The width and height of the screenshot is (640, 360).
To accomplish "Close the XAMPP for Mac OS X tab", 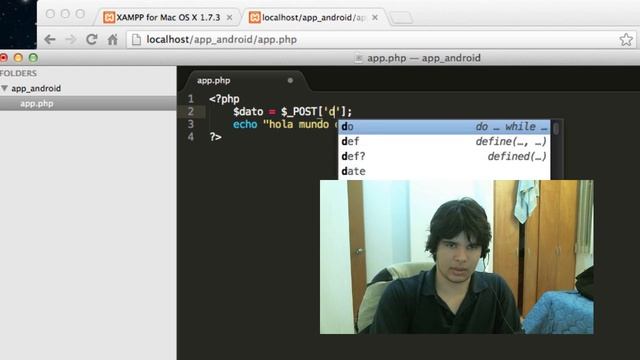I will click(x=229, y=18).
